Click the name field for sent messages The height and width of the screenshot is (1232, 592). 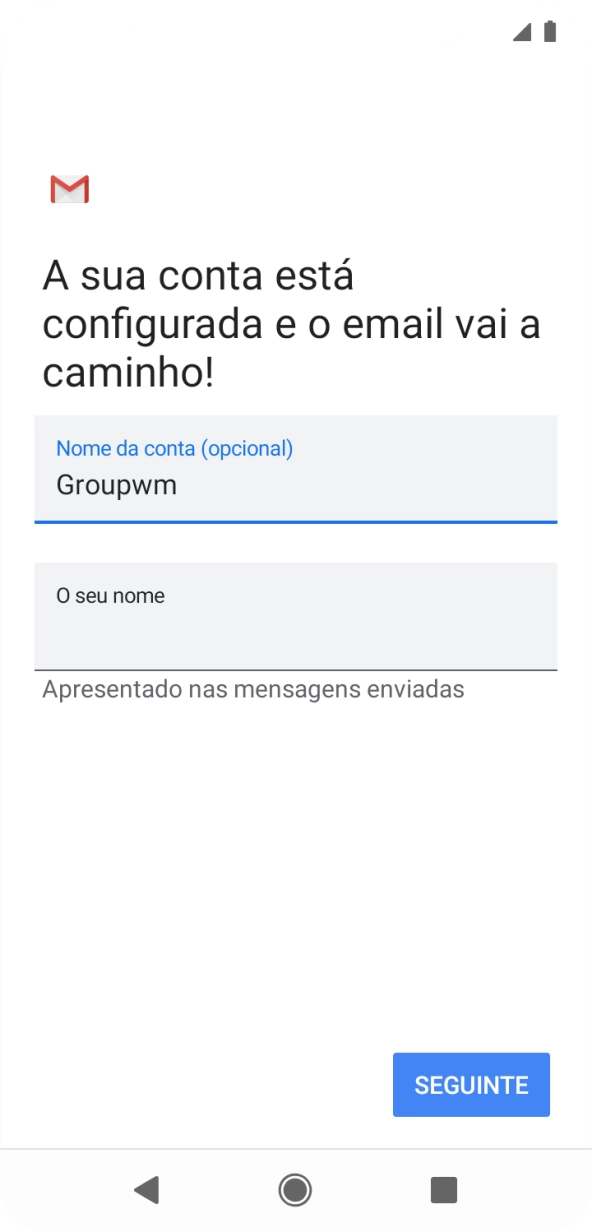click(296, 616)
